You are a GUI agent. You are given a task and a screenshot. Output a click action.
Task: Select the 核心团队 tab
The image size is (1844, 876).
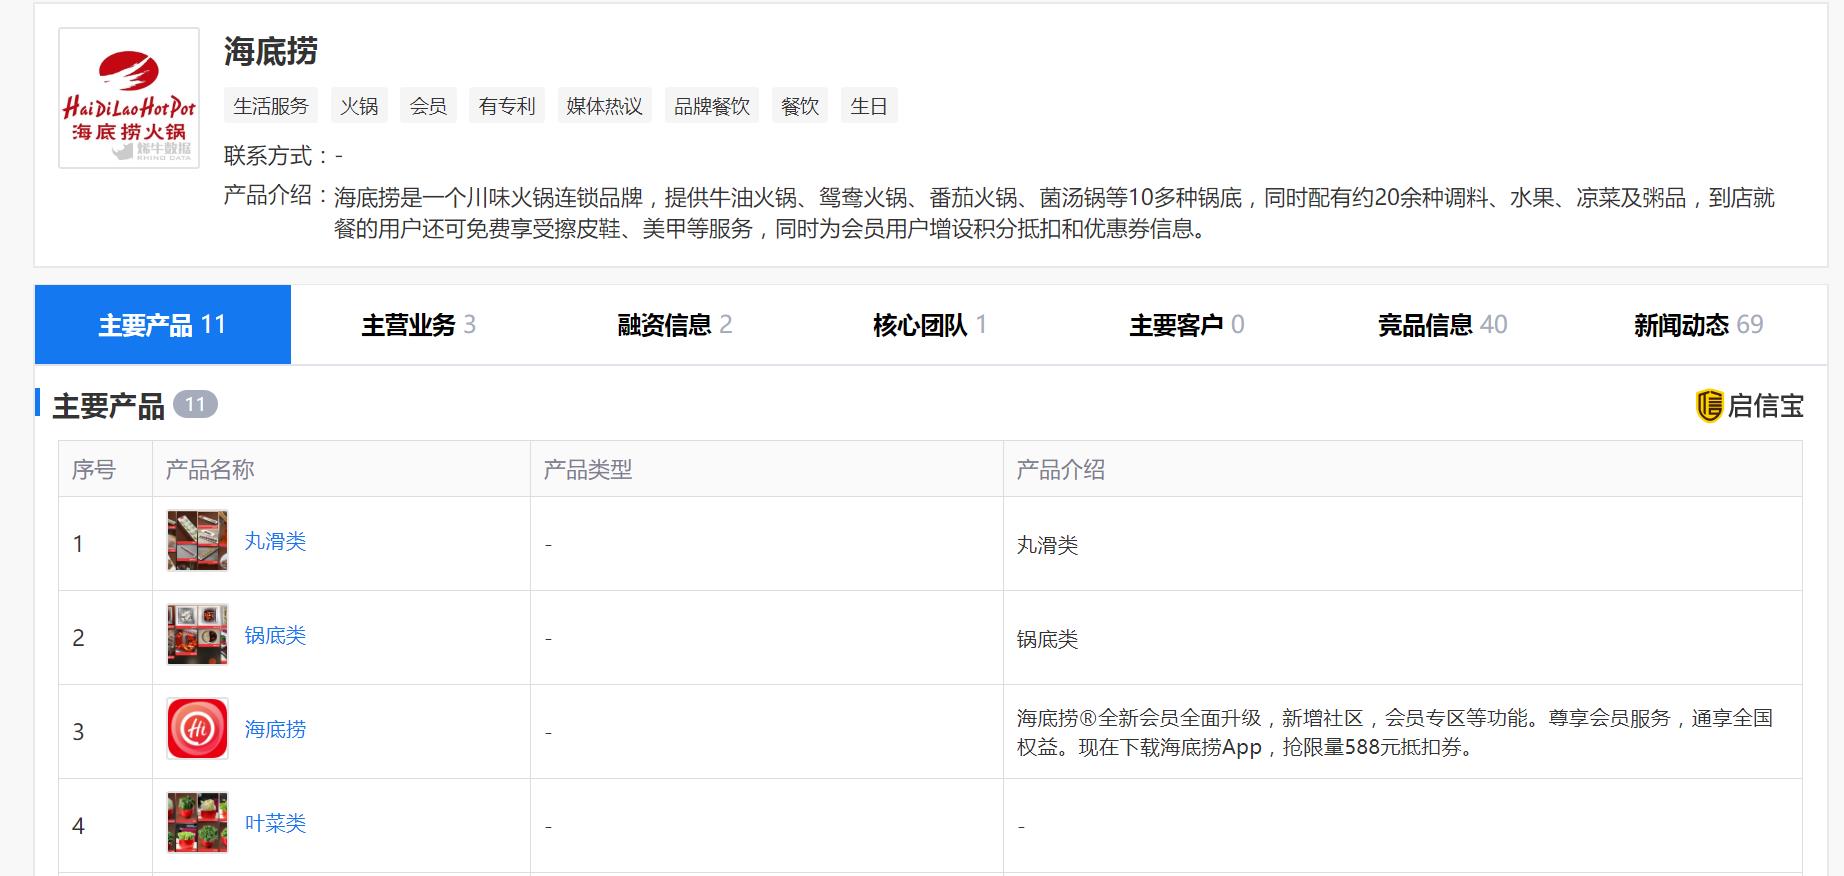(929, 325)
